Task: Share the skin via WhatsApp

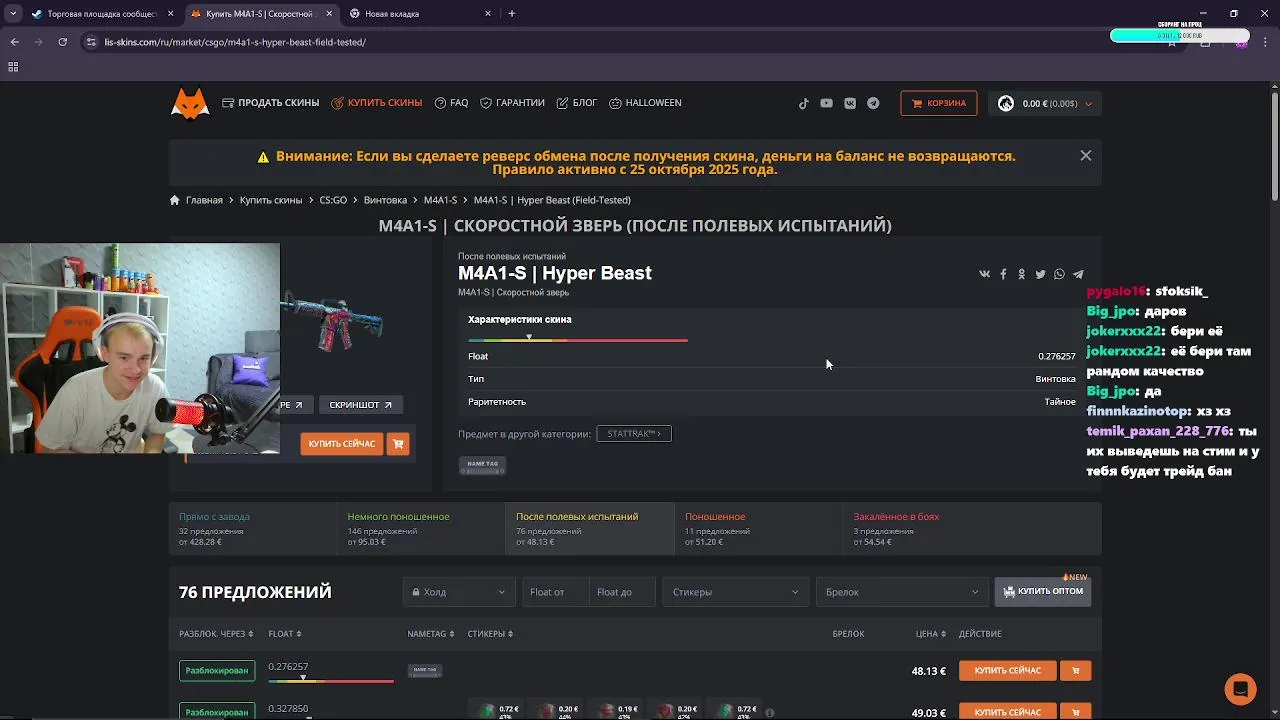Action: tap(1059, 274)
